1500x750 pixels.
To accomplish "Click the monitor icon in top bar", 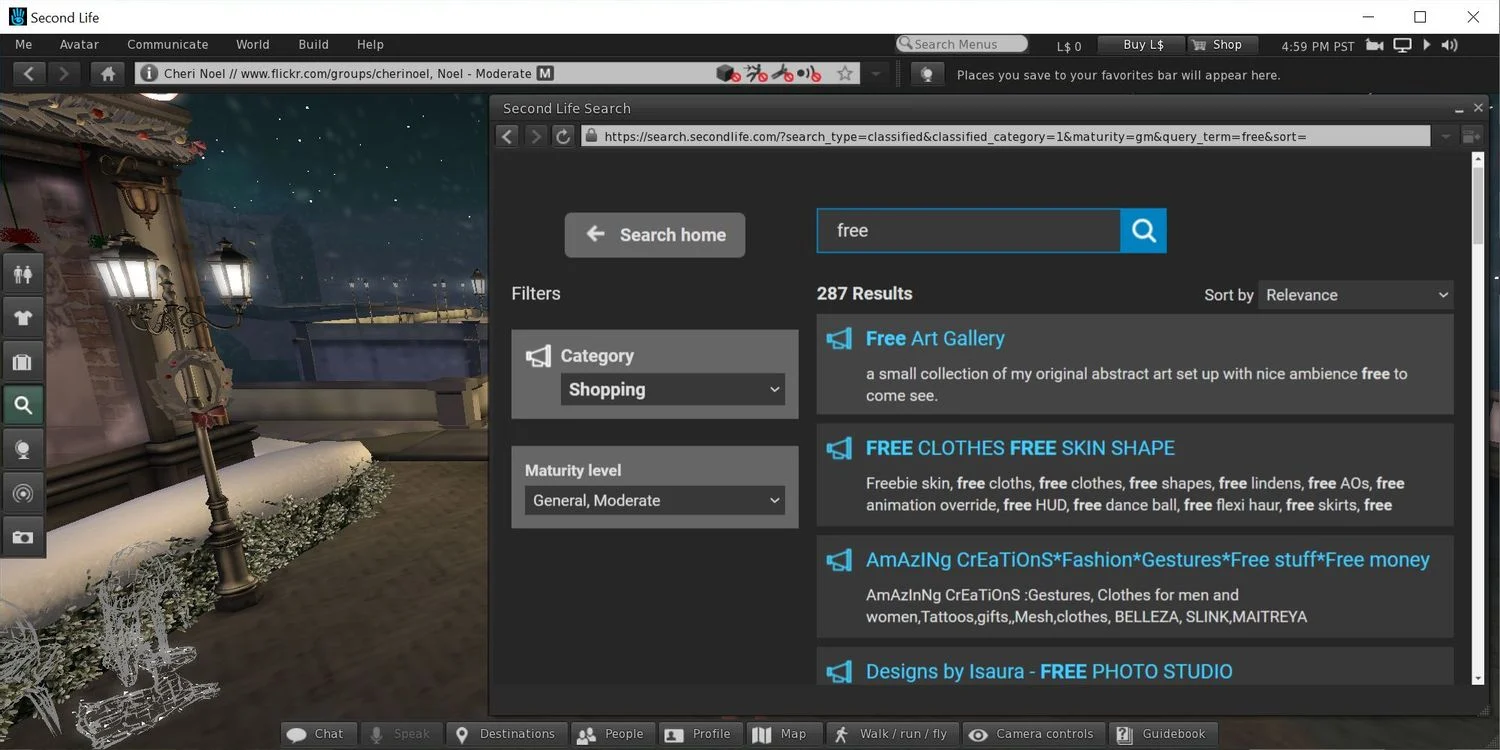I will tap(1402, 45).
